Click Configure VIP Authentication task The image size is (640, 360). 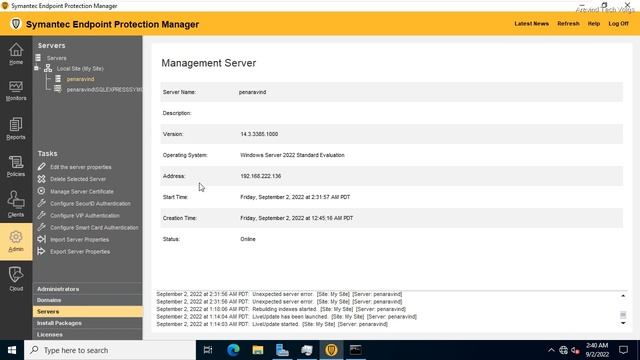tap(85, 215)
